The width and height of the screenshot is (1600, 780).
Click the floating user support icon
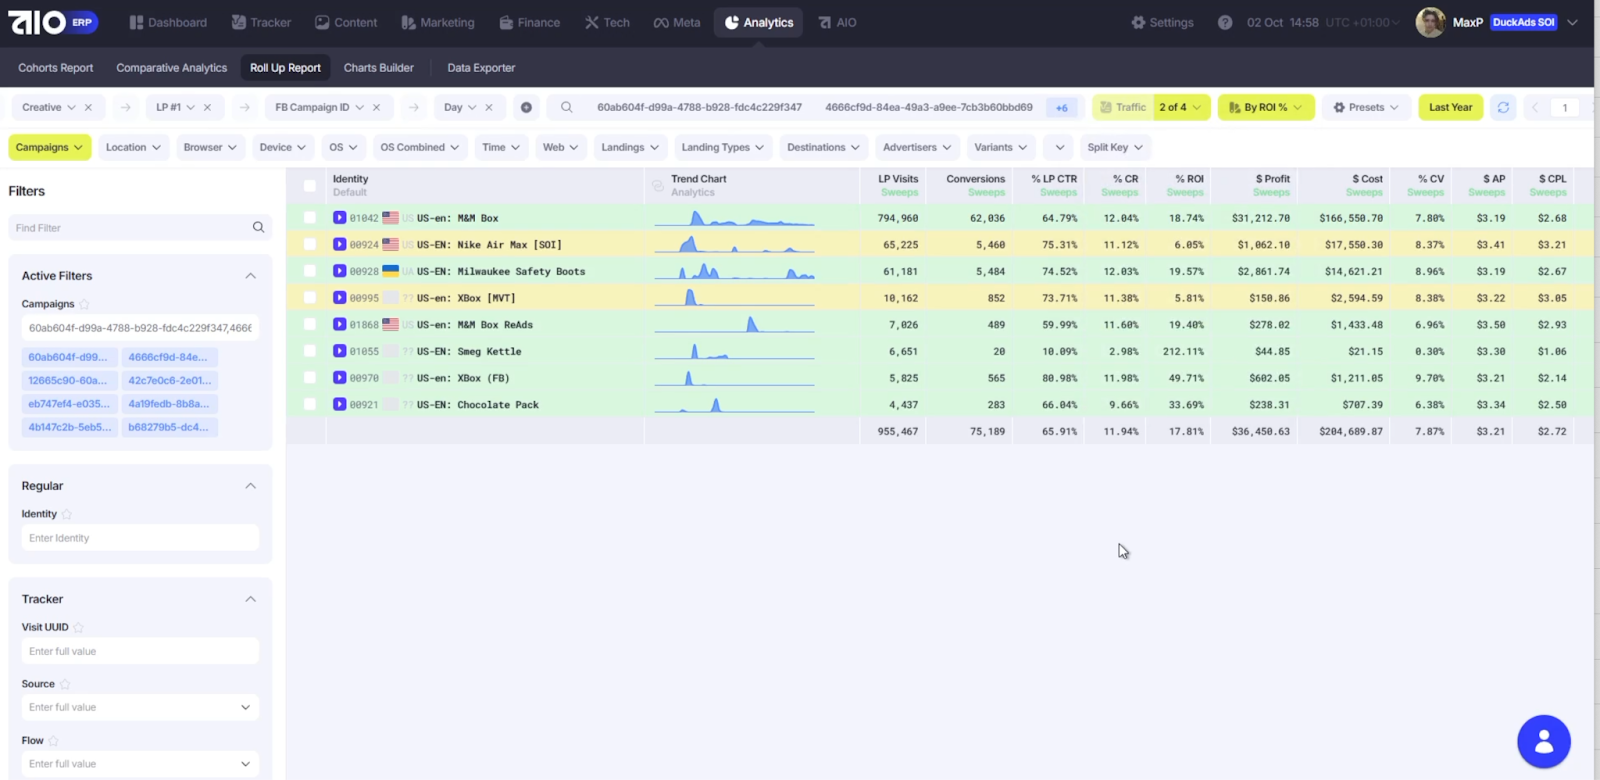[x=1543, y=741]
